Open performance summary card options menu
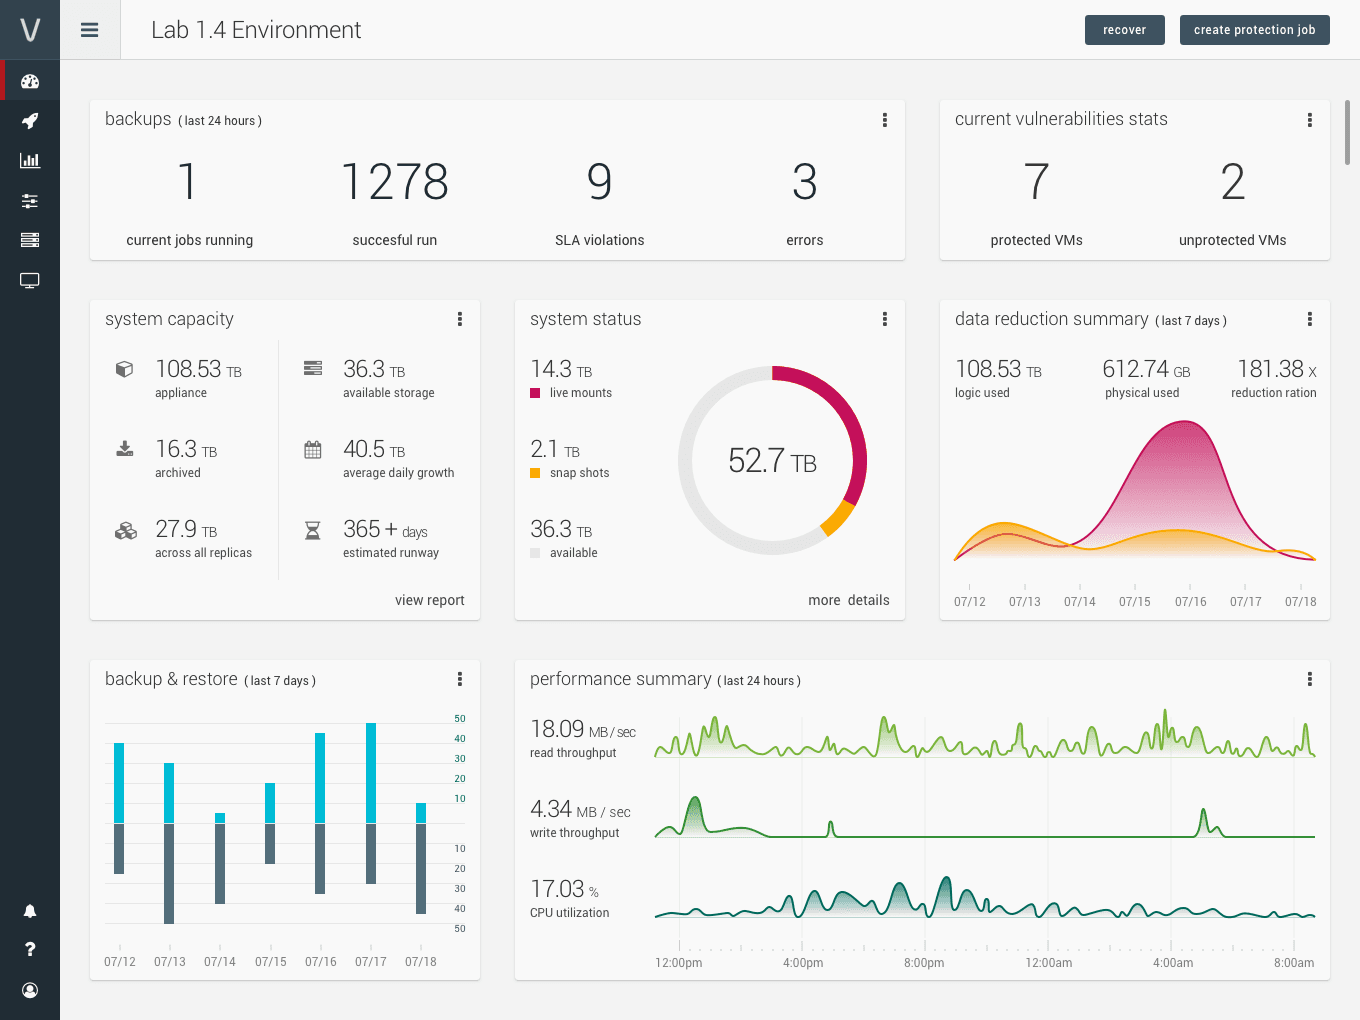The height and width of the screenshot is (1020, 1360). pos(1310,679)
